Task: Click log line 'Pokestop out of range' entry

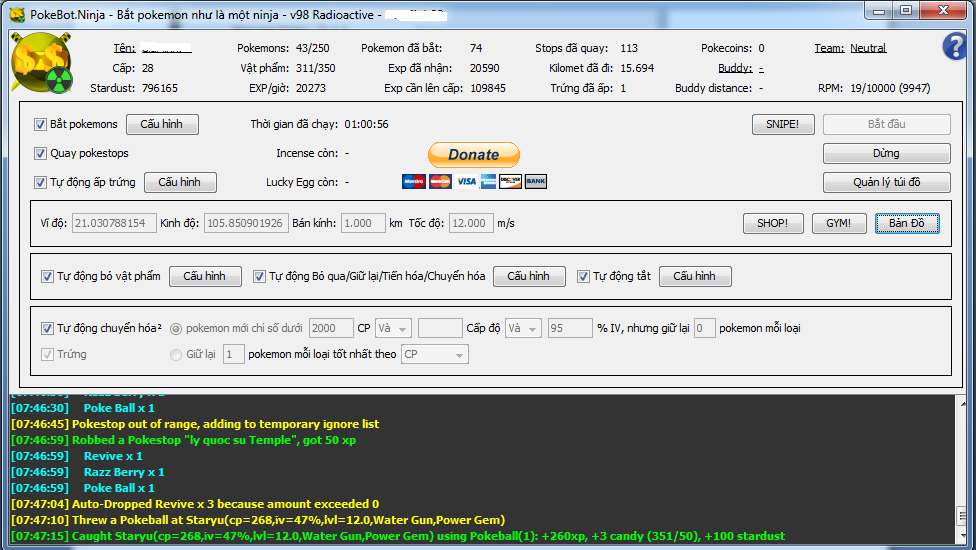Action: [x=195, y=424]
